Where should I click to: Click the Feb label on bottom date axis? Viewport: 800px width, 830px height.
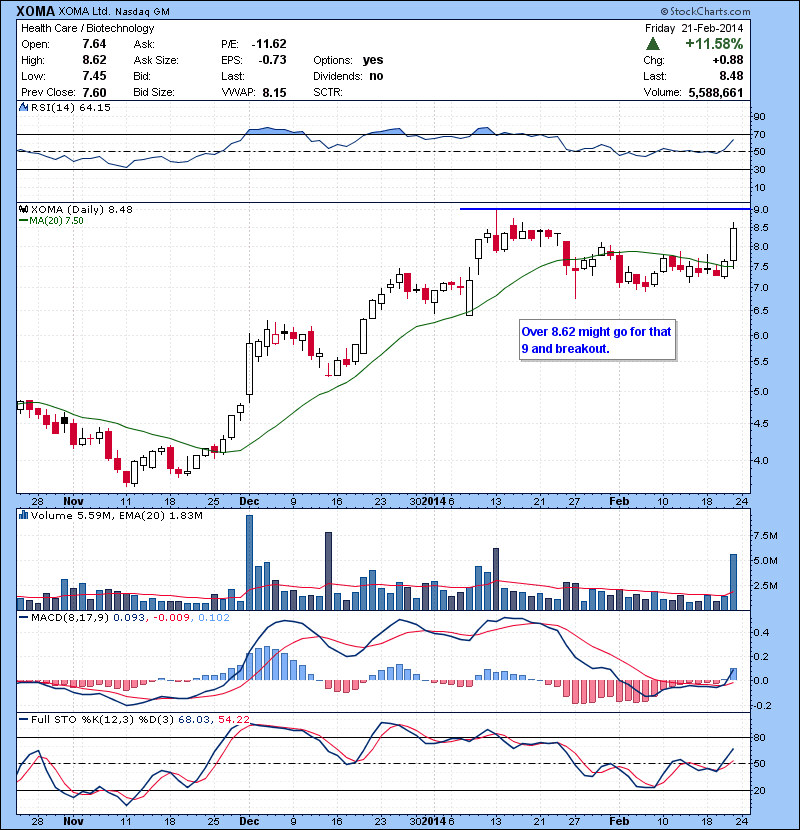point(619,821)
